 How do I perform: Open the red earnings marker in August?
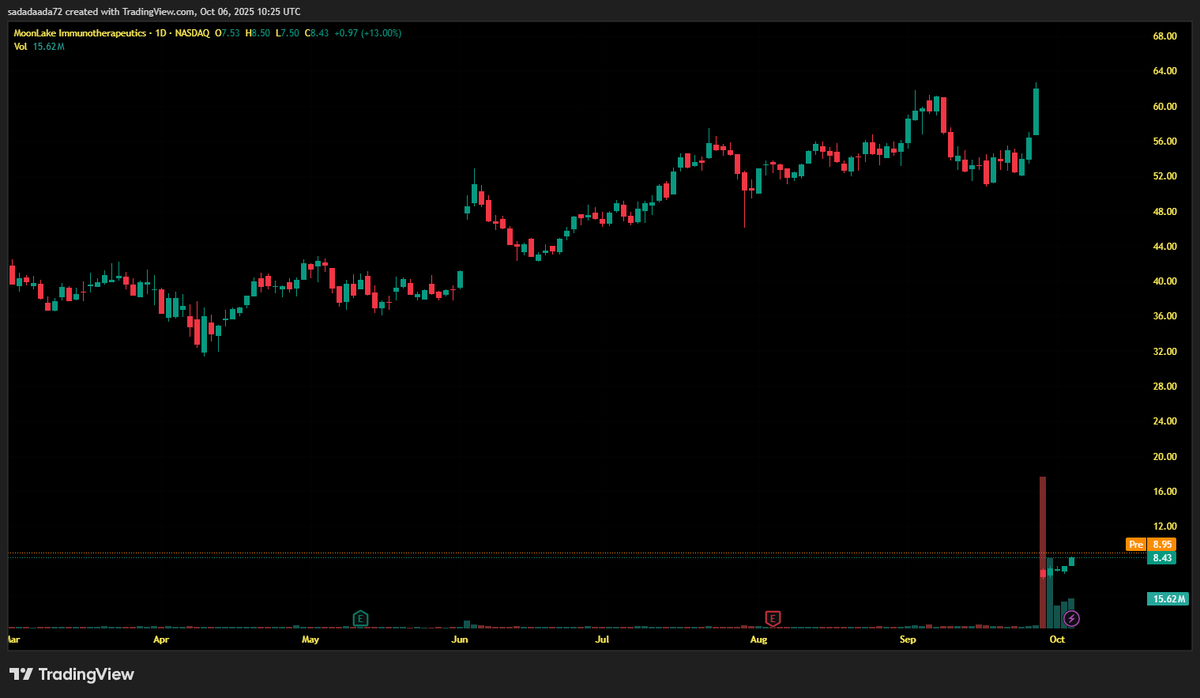coord(772,618)
